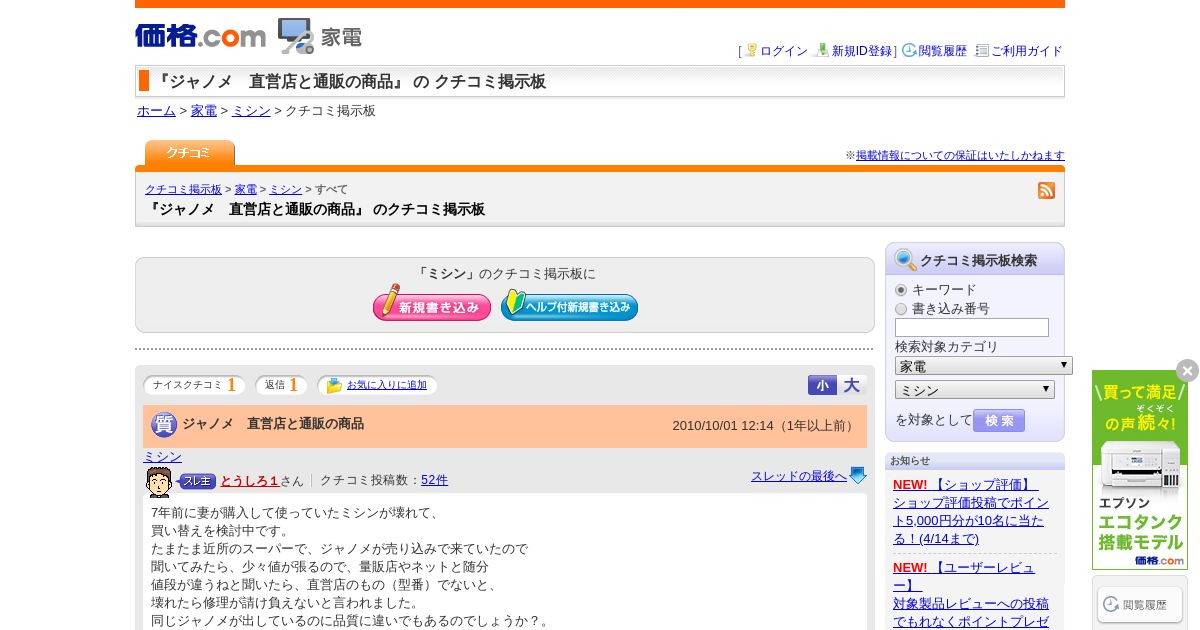Close the Epson advertisement banner
The width and height of the screenshot is (1200, 630).
1187,371
